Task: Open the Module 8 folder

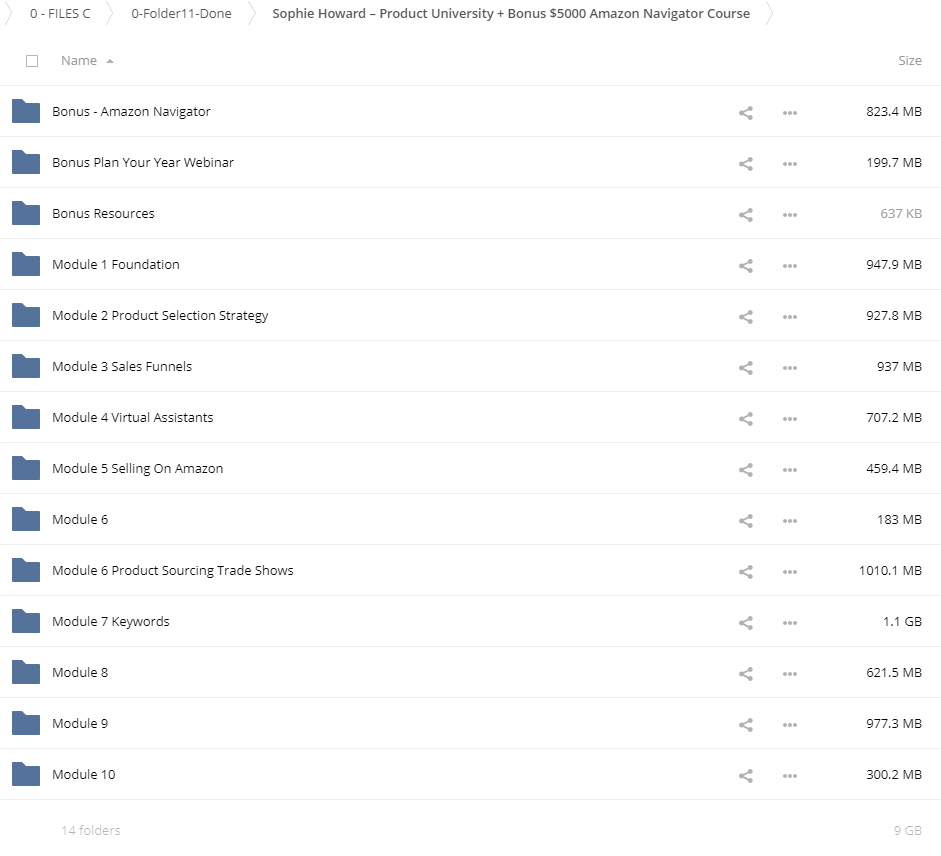Action: 80,673
